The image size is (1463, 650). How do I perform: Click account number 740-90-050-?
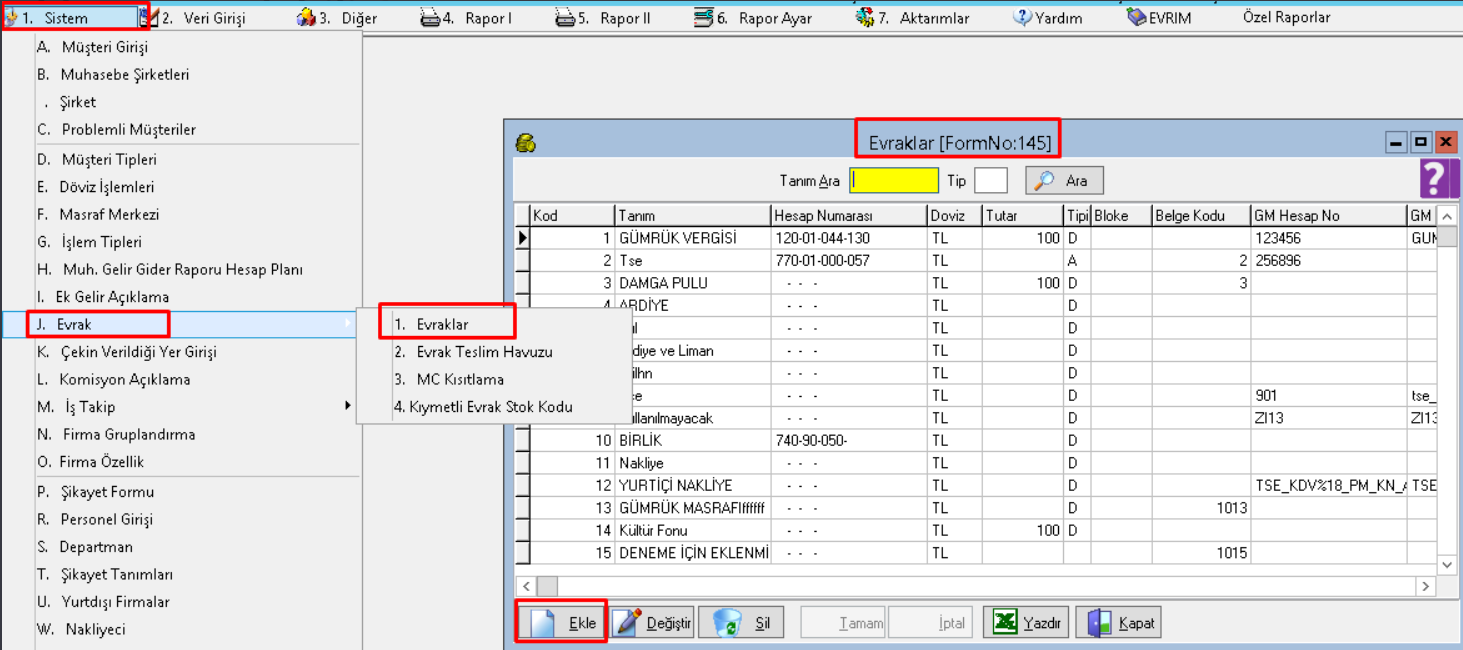tap(848, 440)
